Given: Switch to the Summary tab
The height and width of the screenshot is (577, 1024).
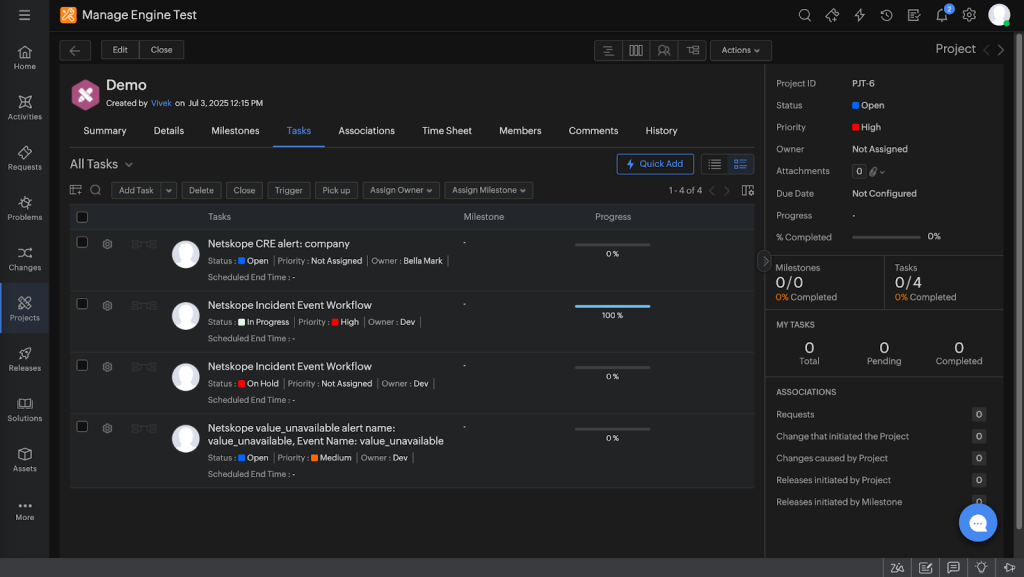Looking at the screenshot, I should pos(104,131).
